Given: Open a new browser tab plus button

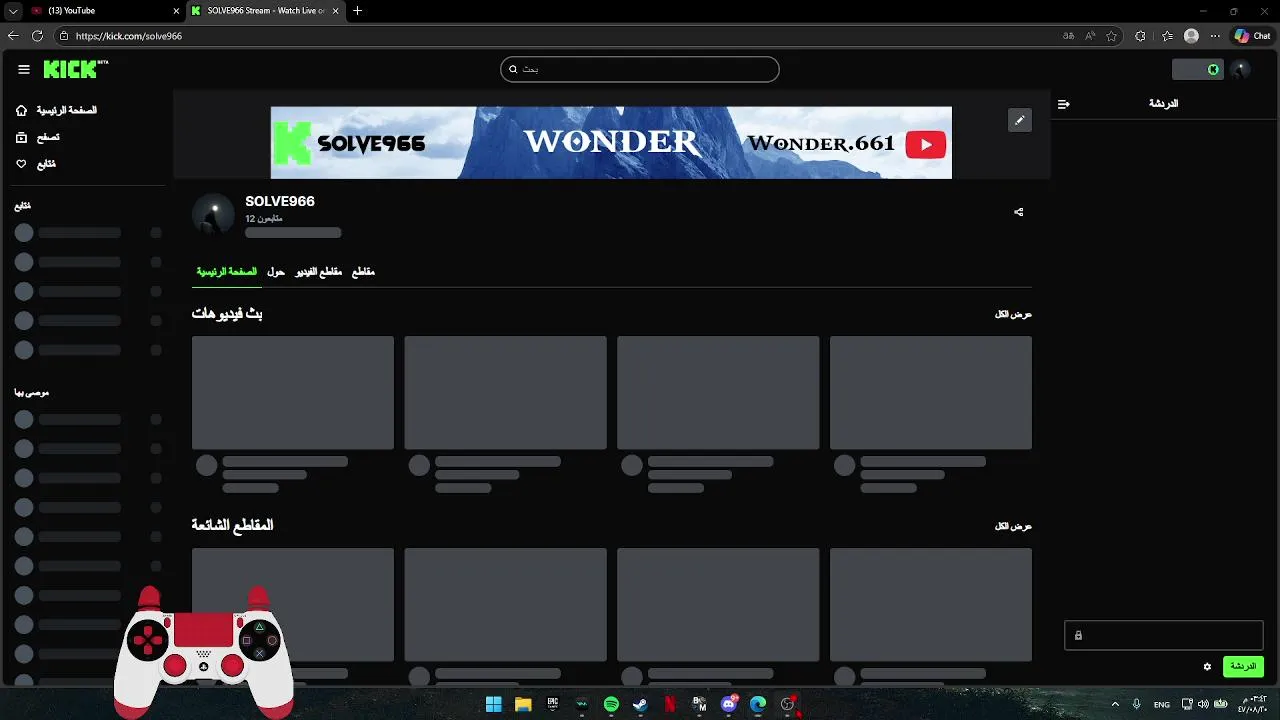Looking at the screenshot, I should [357, 11].
